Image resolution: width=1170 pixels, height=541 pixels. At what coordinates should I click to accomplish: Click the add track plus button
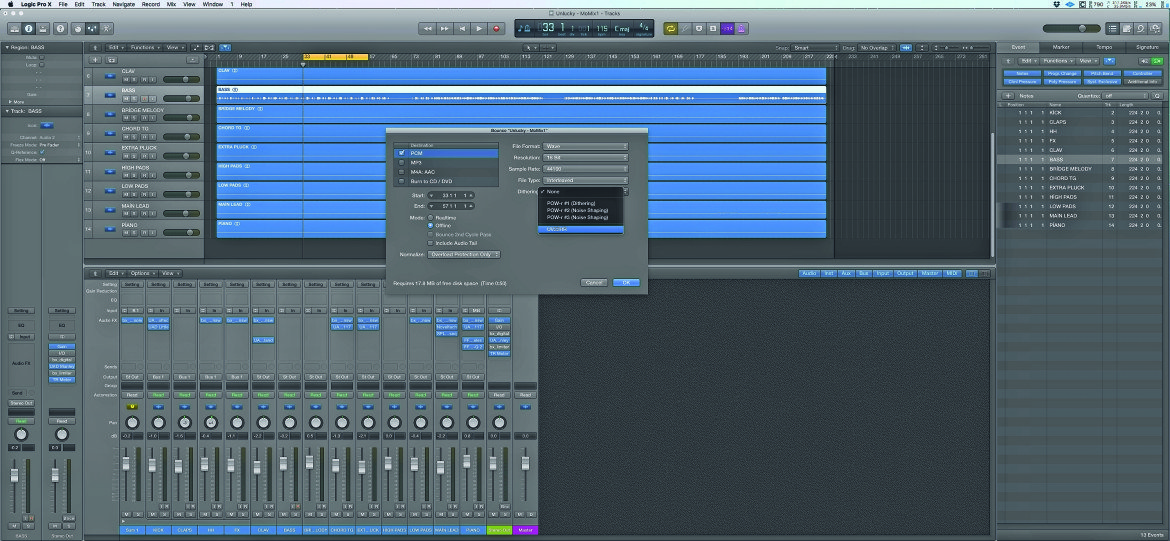[x=96, y=60]
